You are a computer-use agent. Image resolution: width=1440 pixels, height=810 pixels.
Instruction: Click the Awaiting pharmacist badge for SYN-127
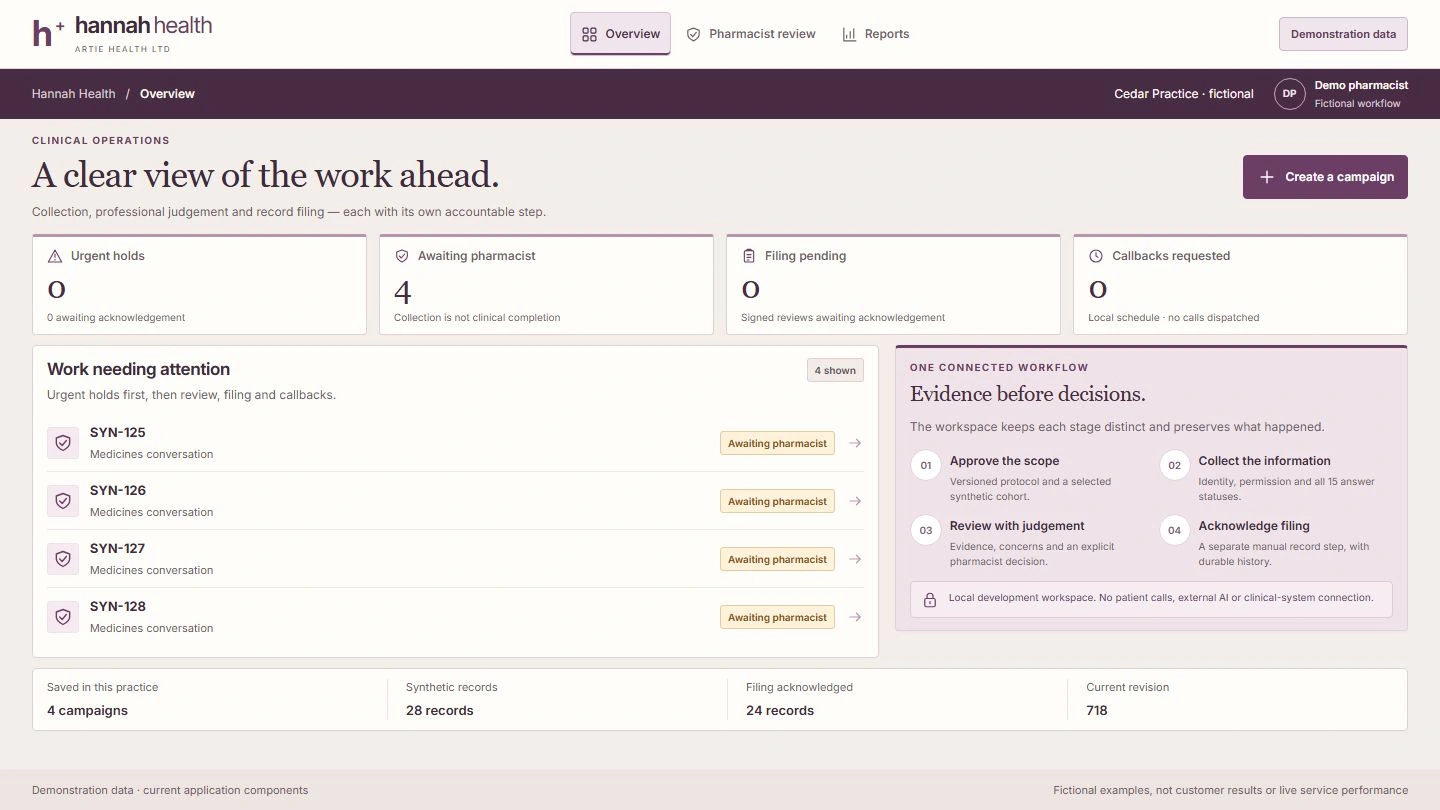pos(777,559)
